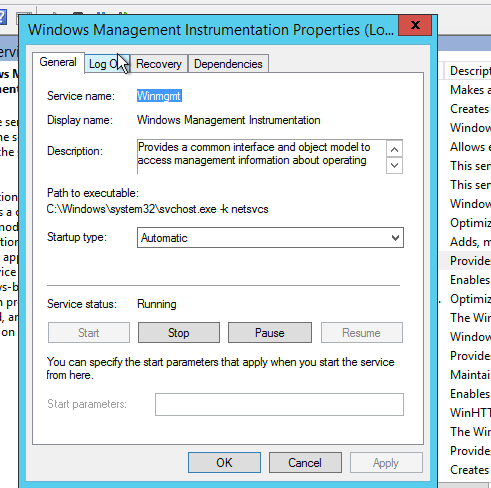Switch to the General tab
491x488 pixels.
pyautogui.click(x=58, y=62)
